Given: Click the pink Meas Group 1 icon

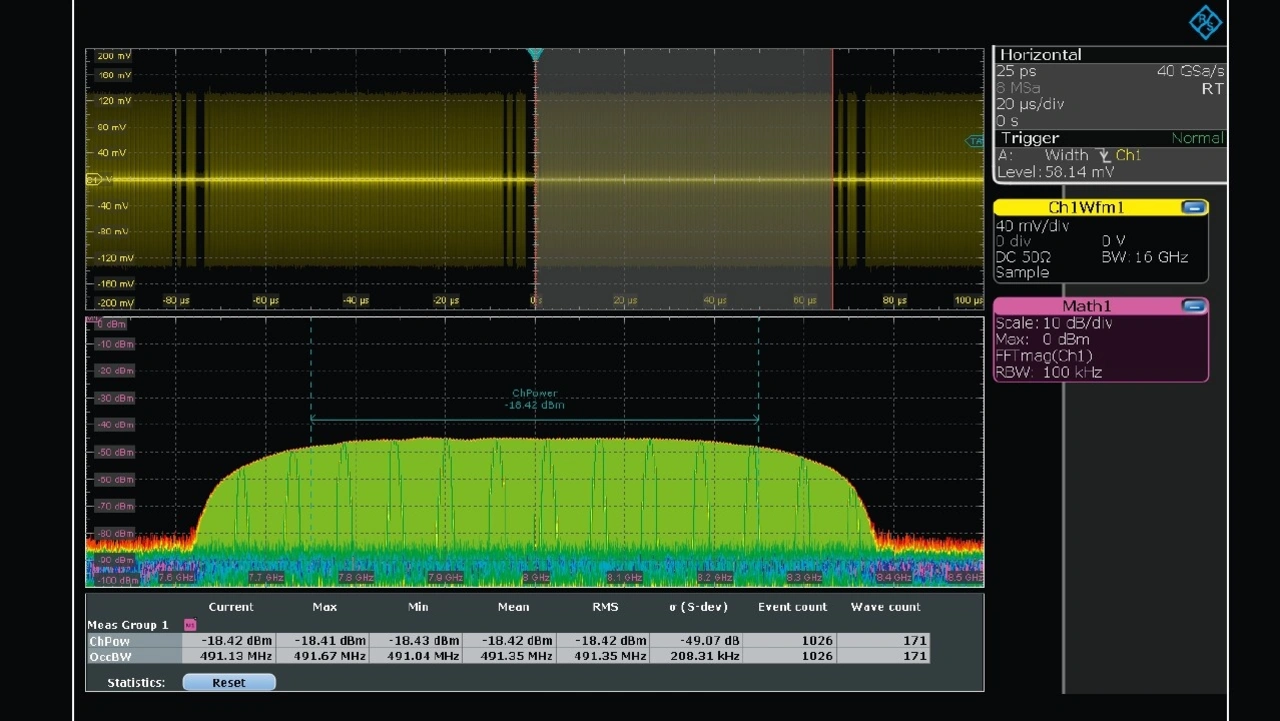Looking at the screenshot, I should click(x=190, y=625).
